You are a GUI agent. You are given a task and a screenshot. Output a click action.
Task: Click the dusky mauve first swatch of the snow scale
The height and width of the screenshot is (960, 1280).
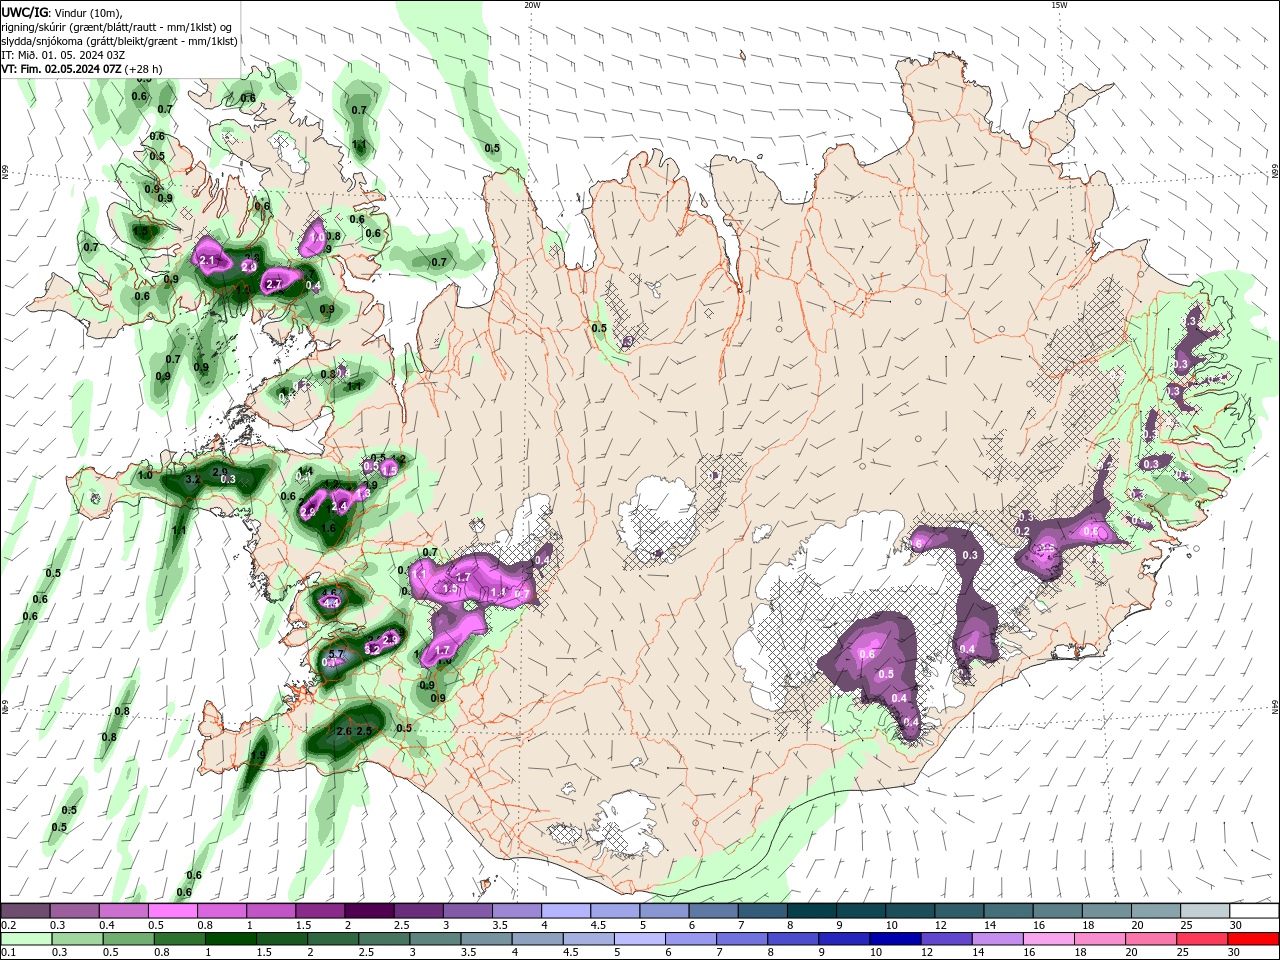click(x=26, y=911)
